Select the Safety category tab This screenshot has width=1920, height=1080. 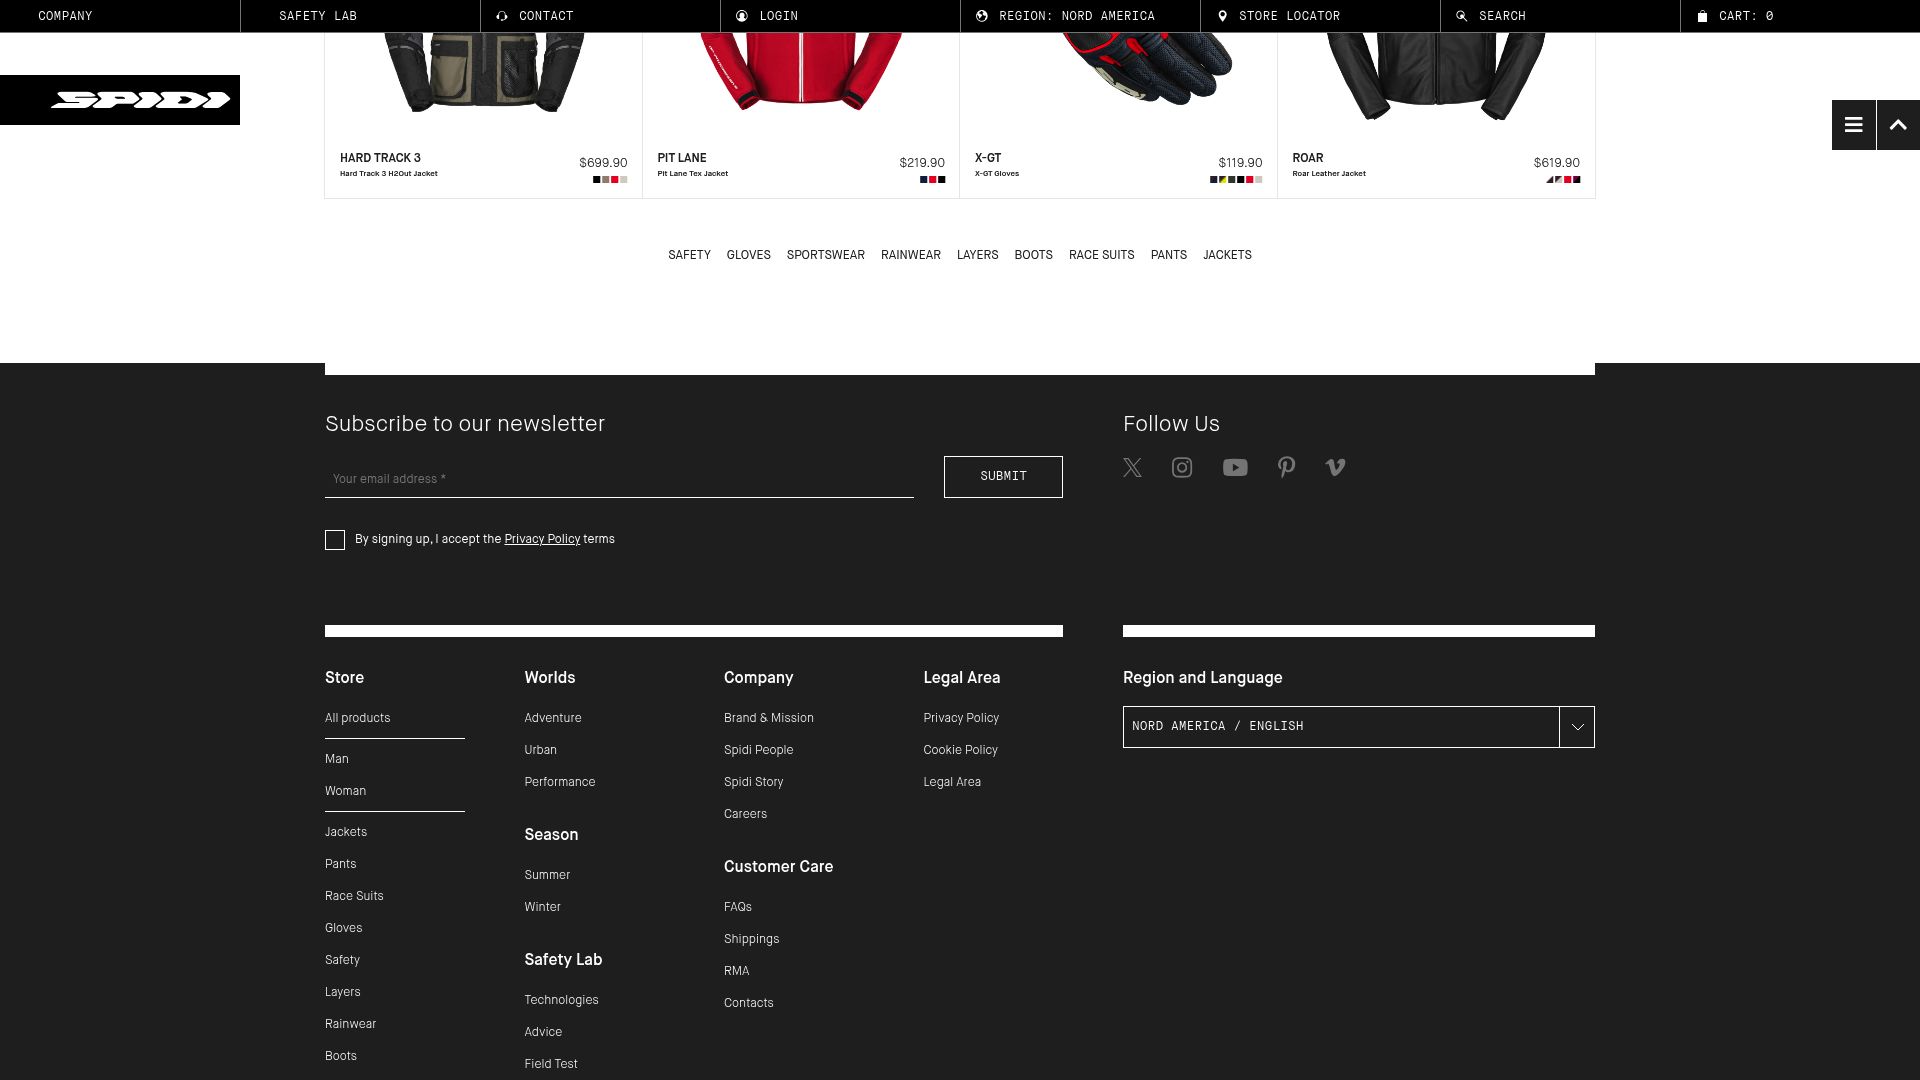[x=689, y=255]
